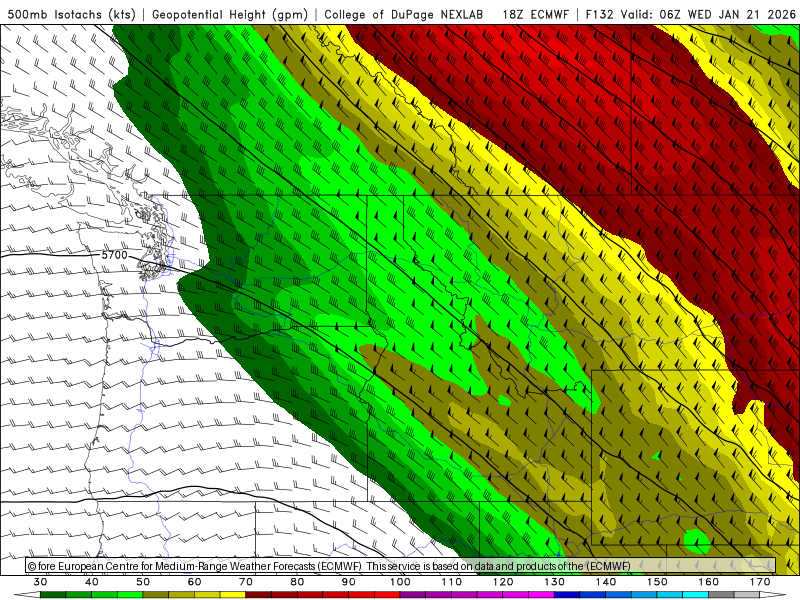
Task: Click the dark blue swatch starting at 130
Action: [567, 595]
